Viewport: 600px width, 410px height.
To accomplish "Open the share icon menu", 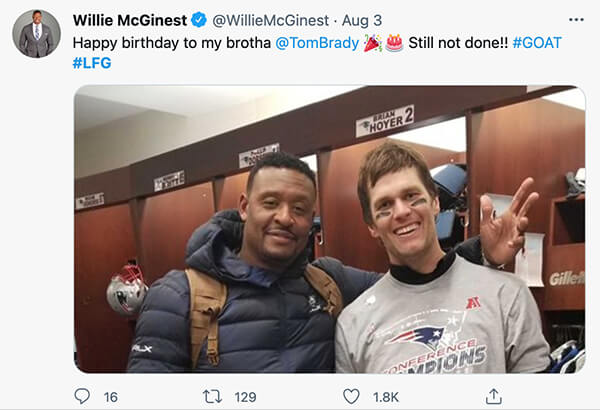I will click(492, 396).
